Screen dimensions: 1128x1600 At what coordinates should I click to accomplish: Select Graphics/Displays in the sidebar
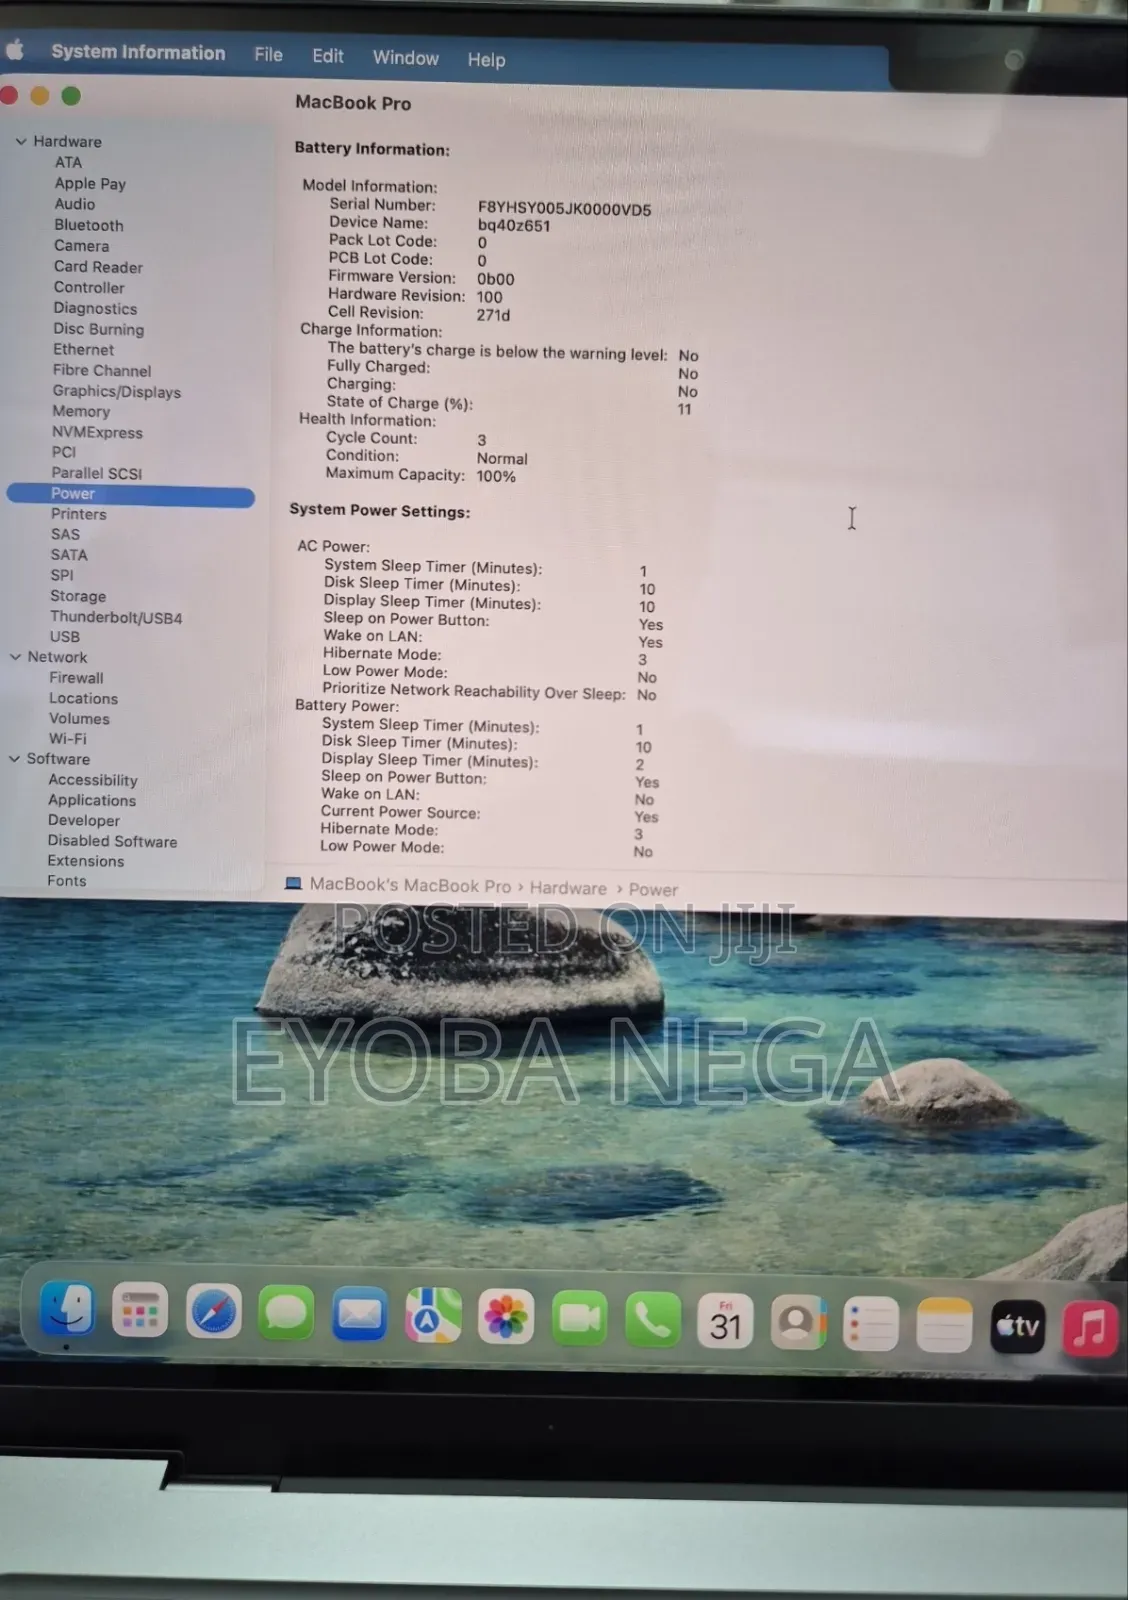(117, 391)
